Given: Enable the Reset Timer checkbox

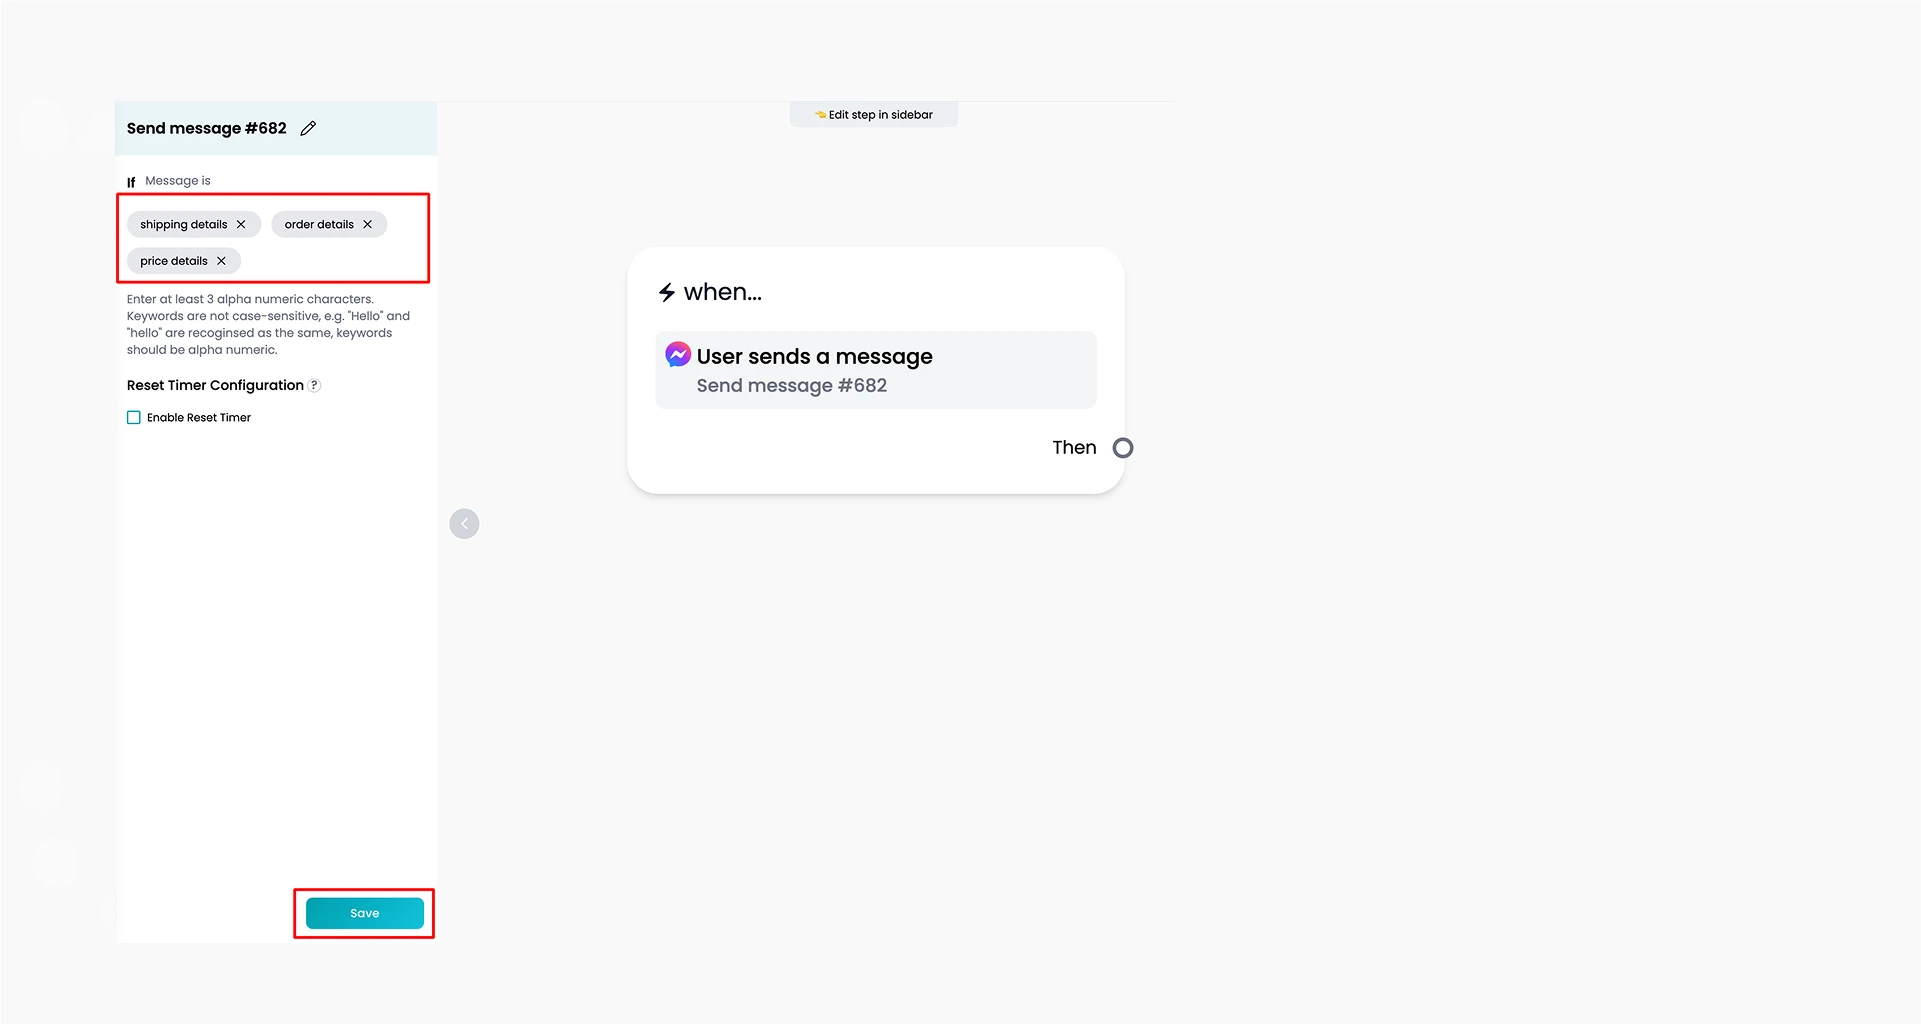Looking at the screenshot, I should coord(134,418).
